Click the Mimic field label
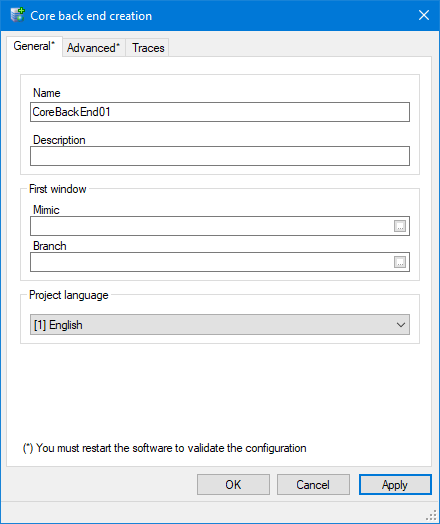This screenshot has height=524, width=440. click(46, 210)
